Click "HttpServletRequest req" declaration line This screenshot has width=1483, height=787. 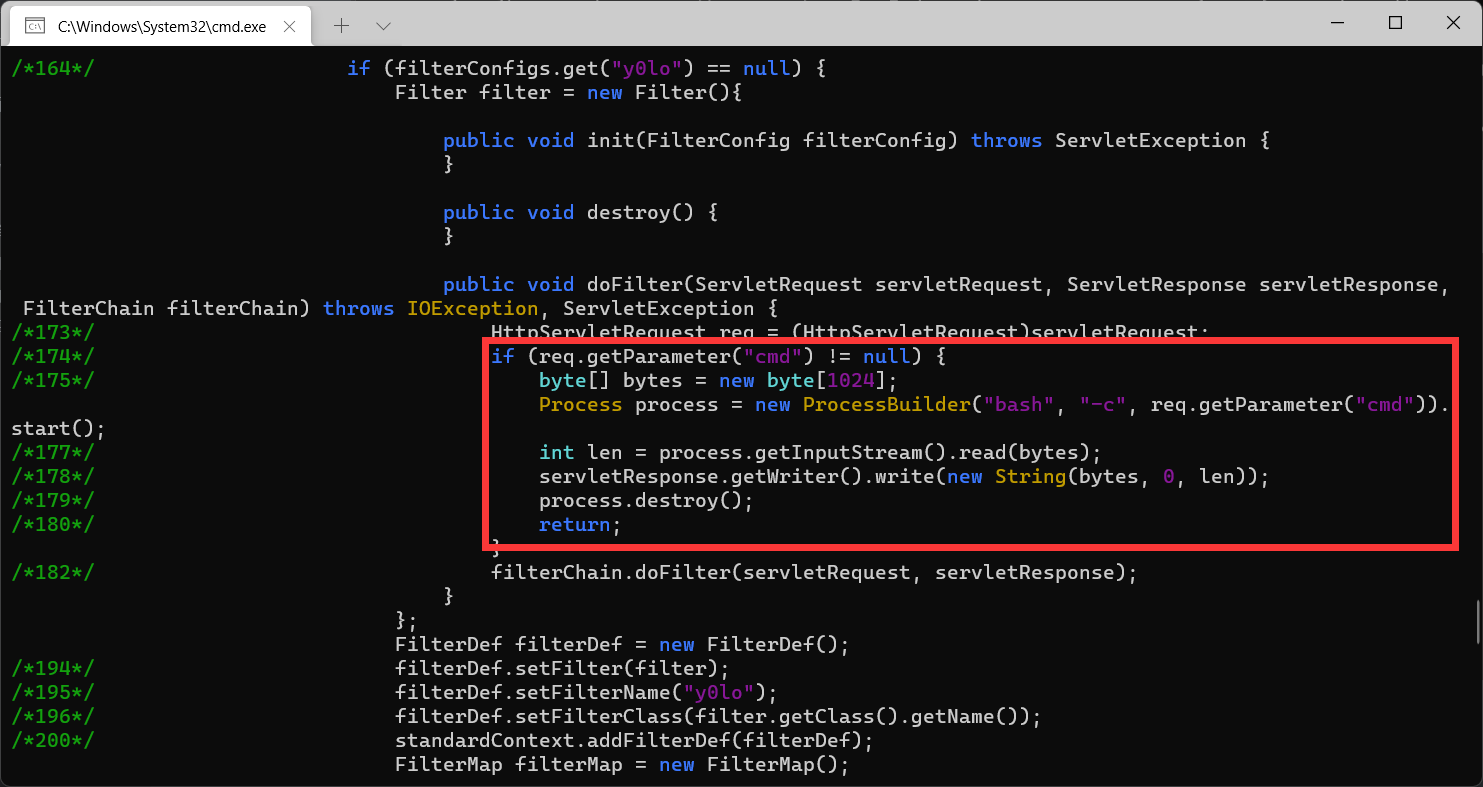(x=850, y=333)
